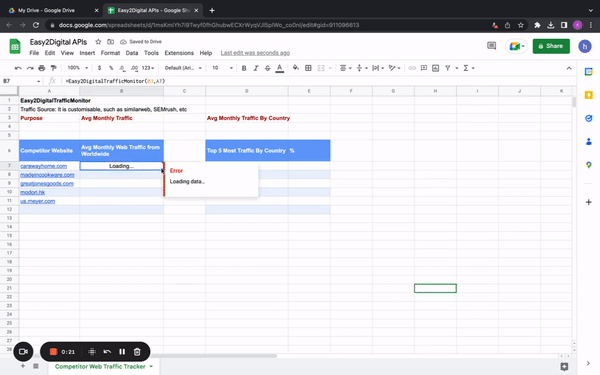Open the Format menu
This screenshot has width=600, height=375.
110,53
